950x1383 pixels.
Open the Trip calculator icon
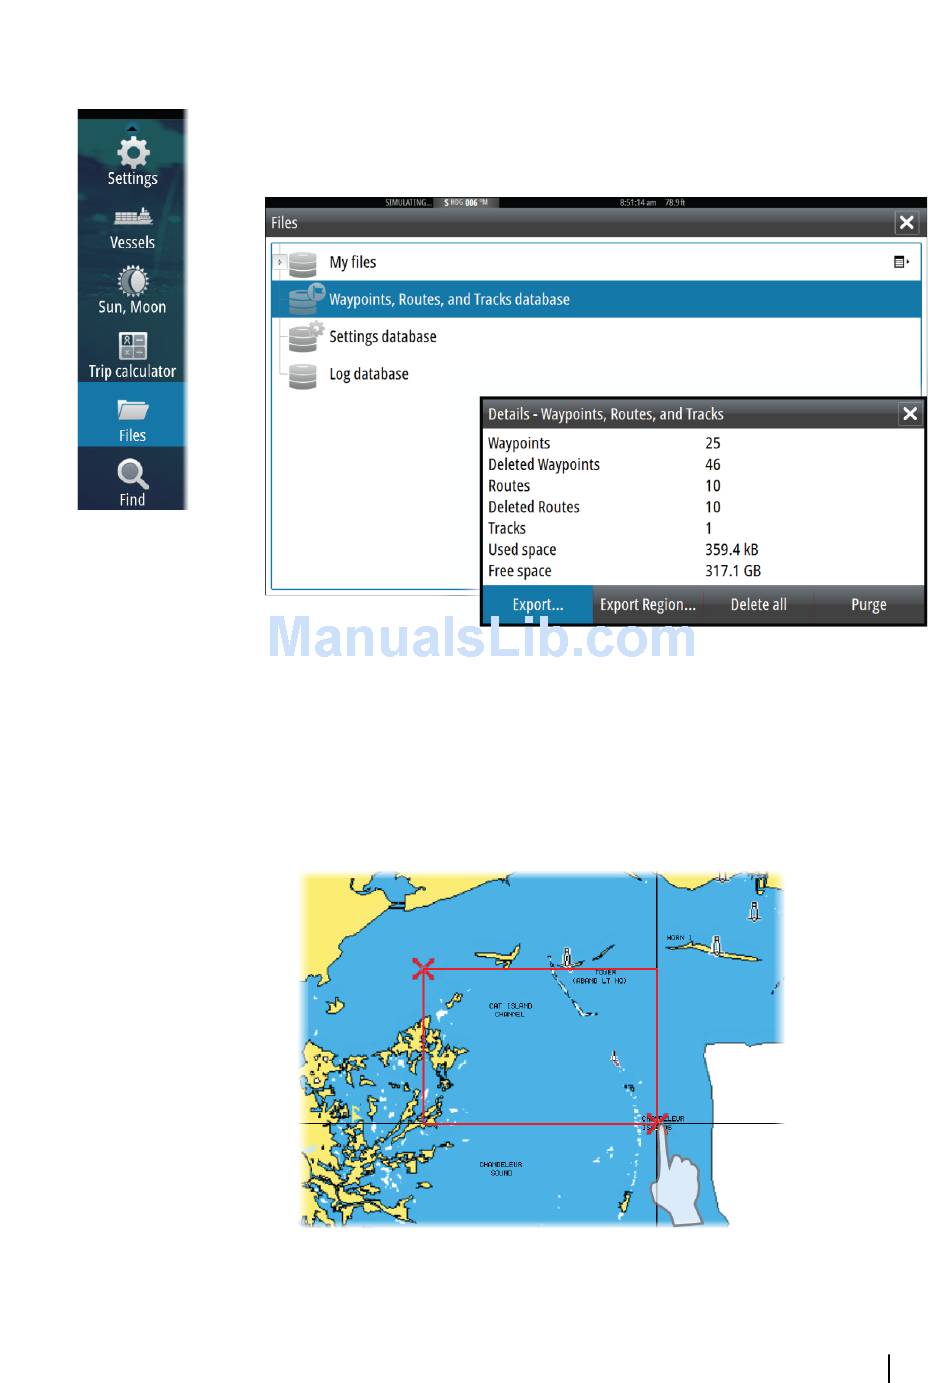click(132, 346)
